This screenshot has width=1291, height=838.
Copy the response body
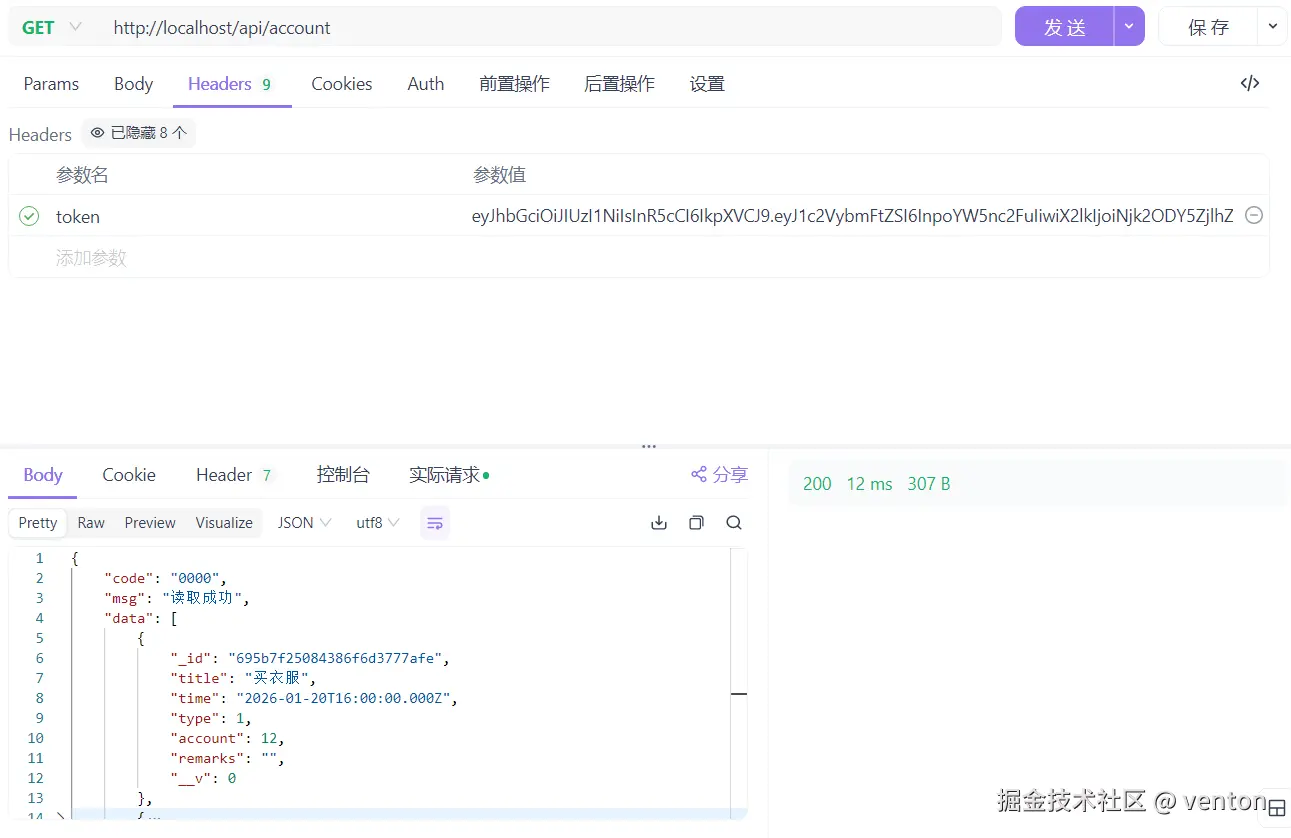(x=696, y=523)
